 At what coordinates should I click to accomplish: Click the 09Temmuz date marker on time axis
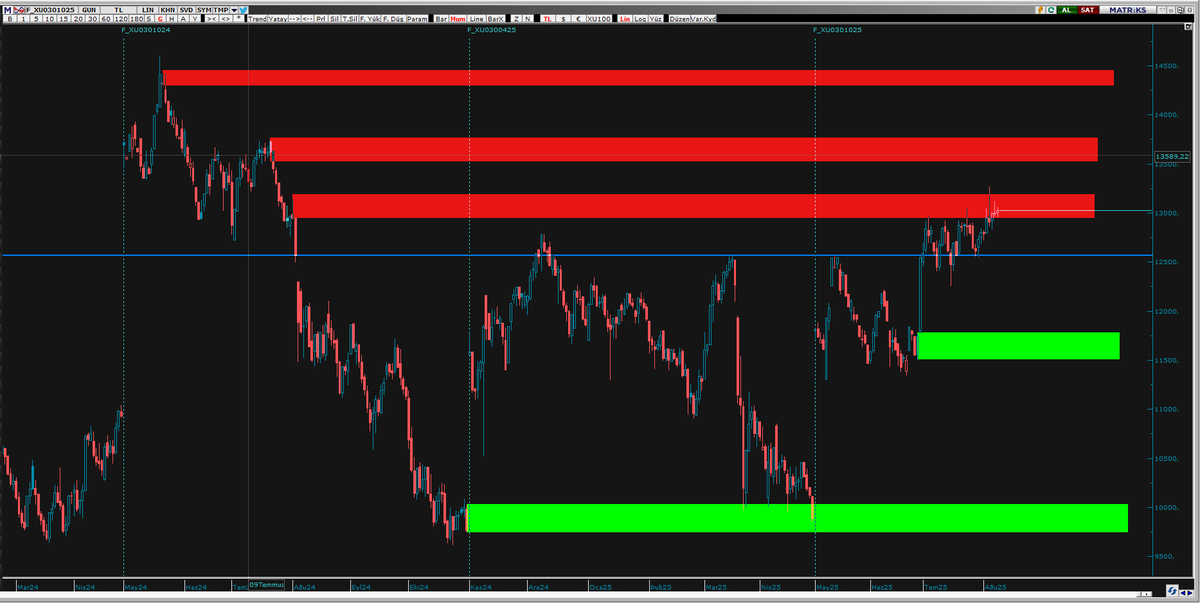tap(266, 584)
